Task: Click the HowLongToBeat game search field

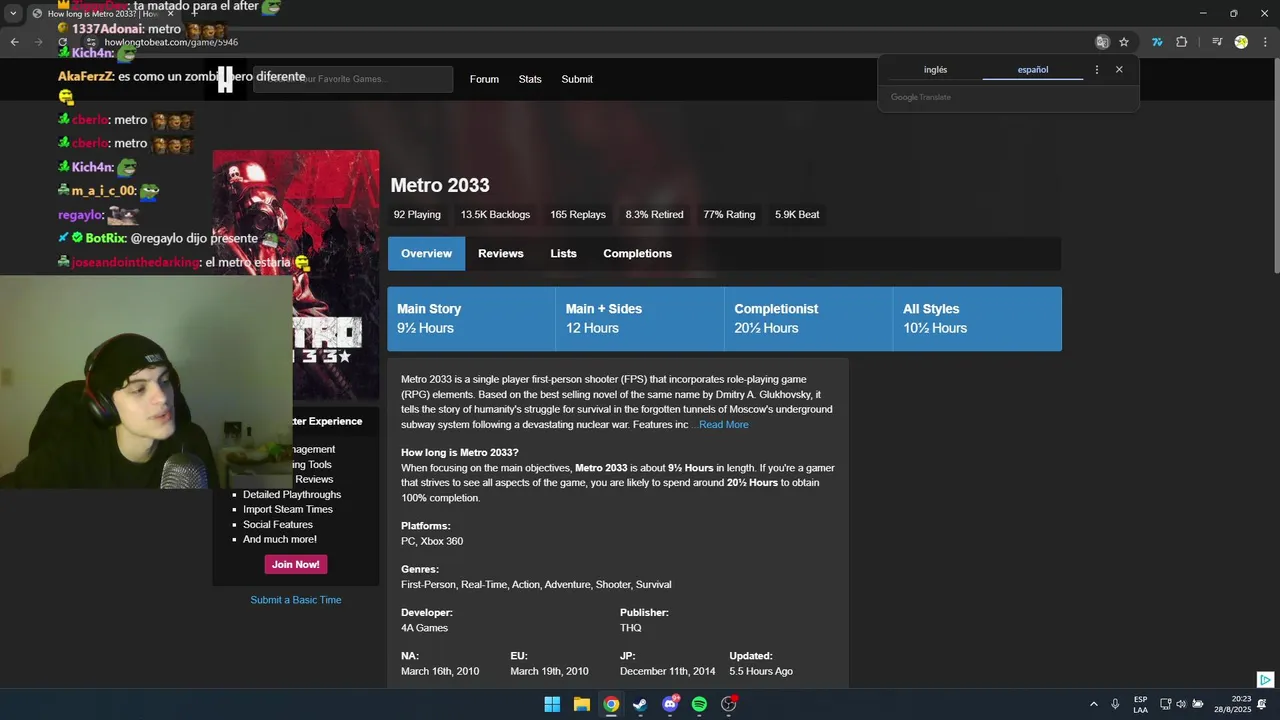Action: coord(352,79)
